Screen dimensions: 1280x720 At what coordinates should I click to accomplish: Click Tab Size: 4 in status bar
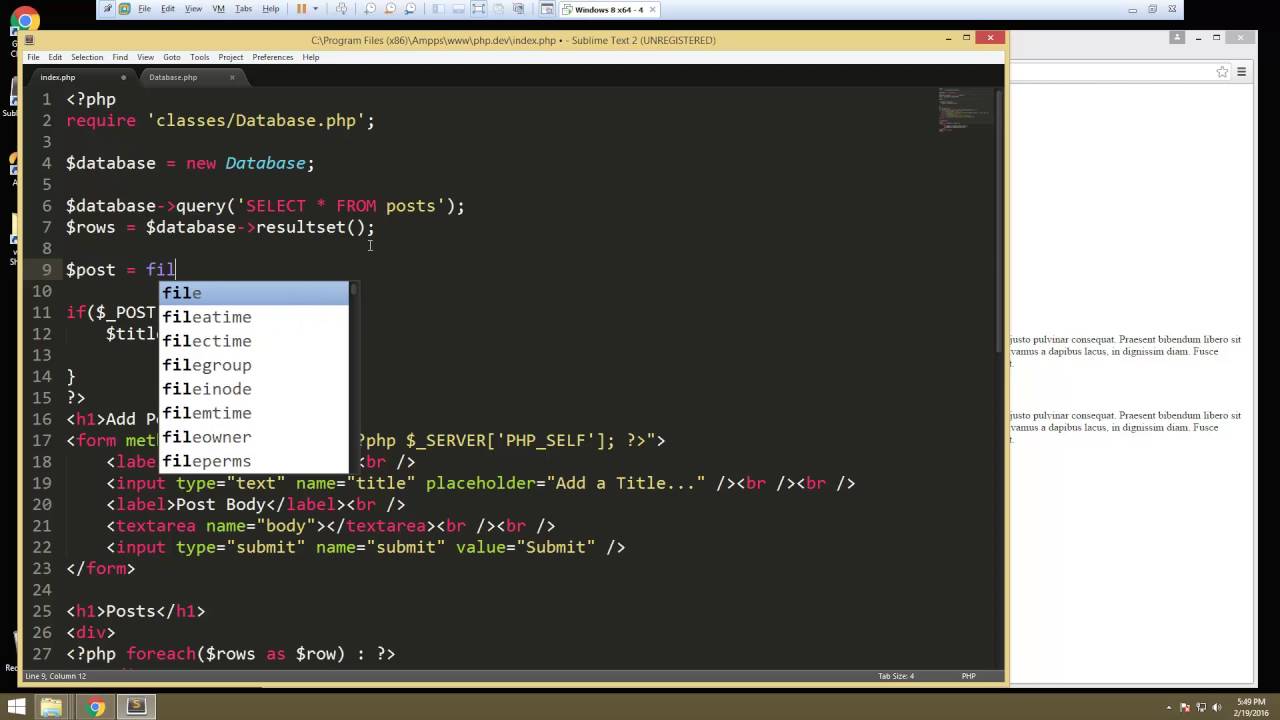tap(896, 676)
